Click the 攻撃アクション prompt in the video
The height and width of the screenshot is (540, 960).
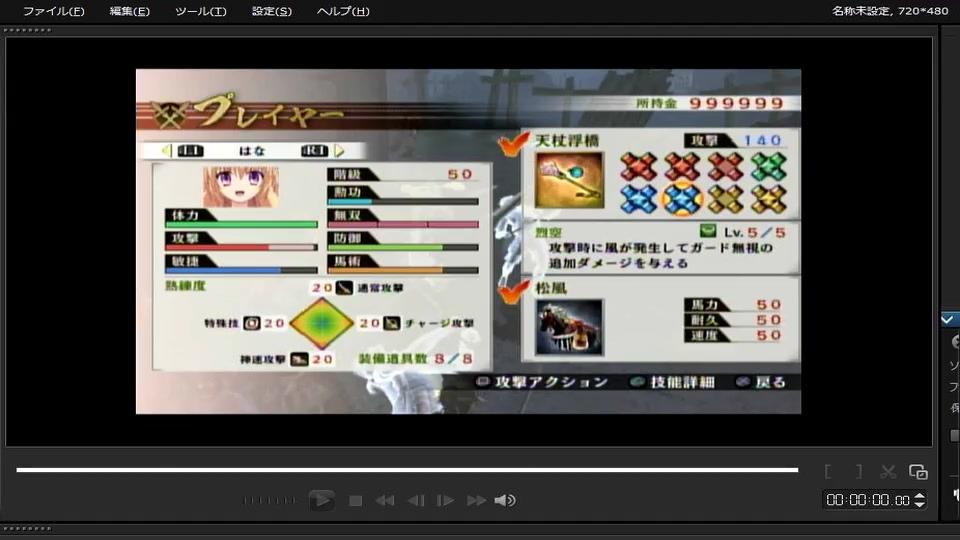tap(542, 382)
